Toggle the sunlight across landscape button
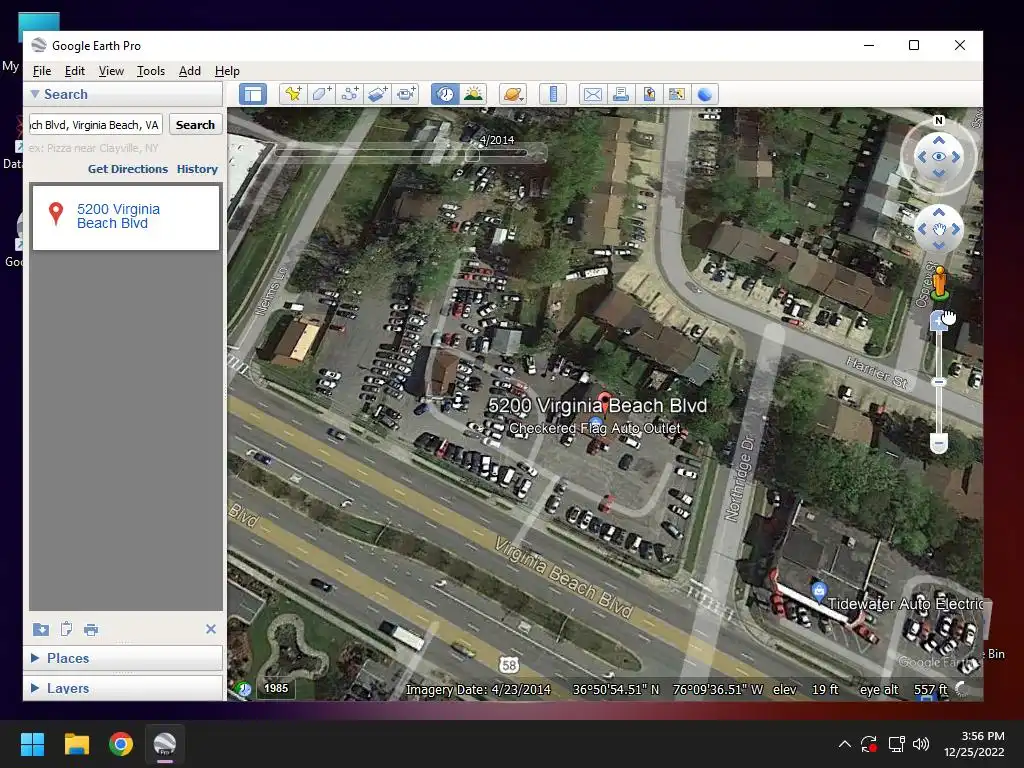This screenshot has width=1024, height=768. coord(473,94)
